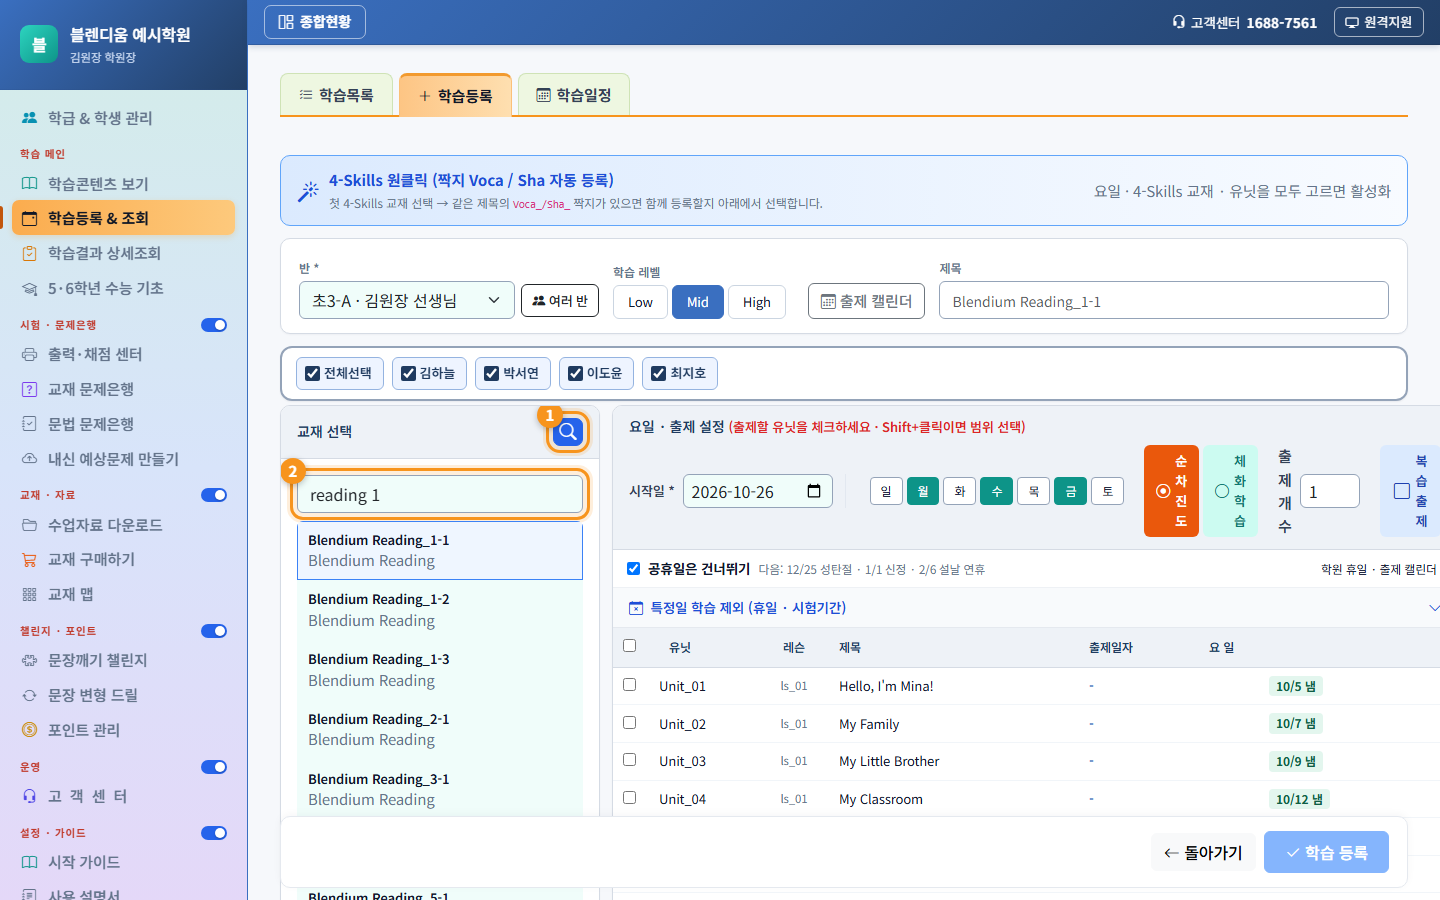Screen dimensions: 1440x900
Task: Click the 제목 title input field
Action: click(1164, 301)
